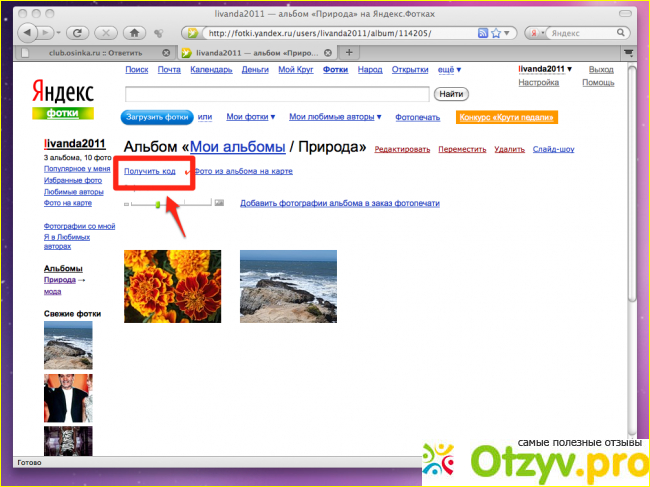Viewport: 650px width, 487px height.
Task: Click the thumbnail size slider handle
Action: point(157,203)
